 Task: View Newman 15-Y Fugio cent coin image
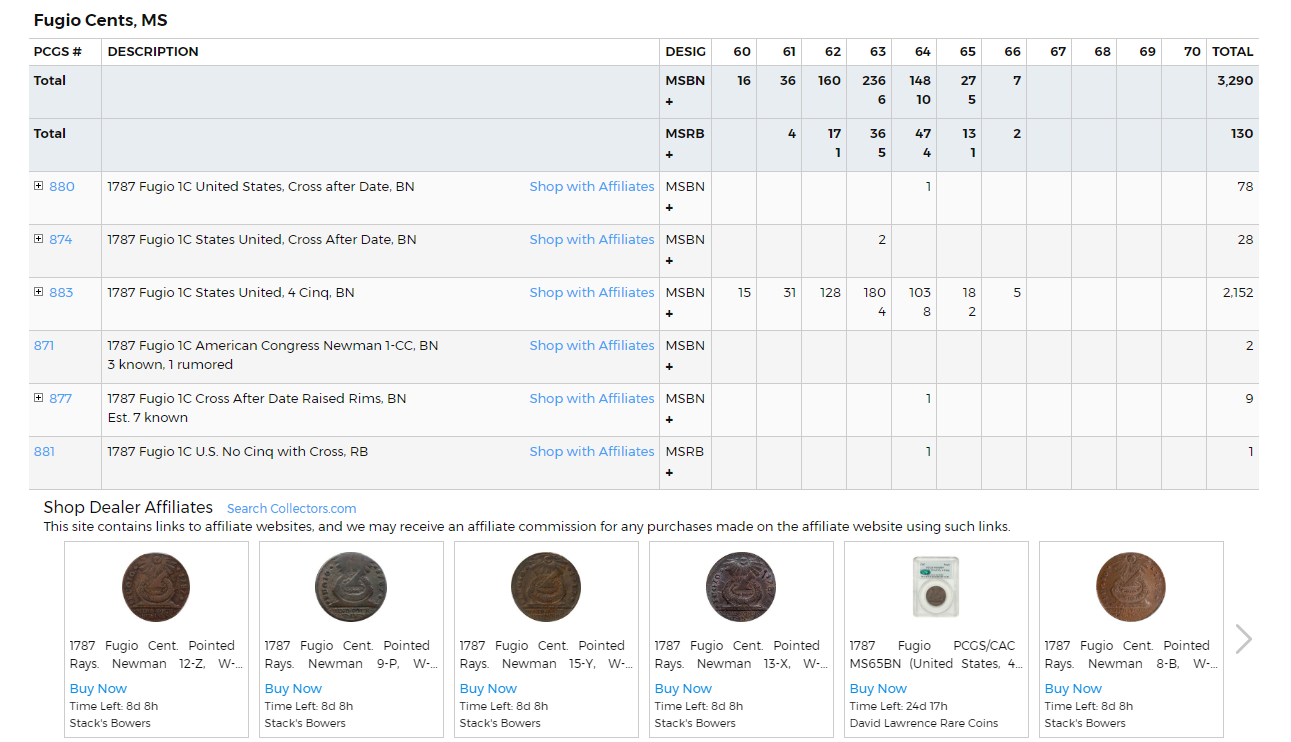pos(546,587)
